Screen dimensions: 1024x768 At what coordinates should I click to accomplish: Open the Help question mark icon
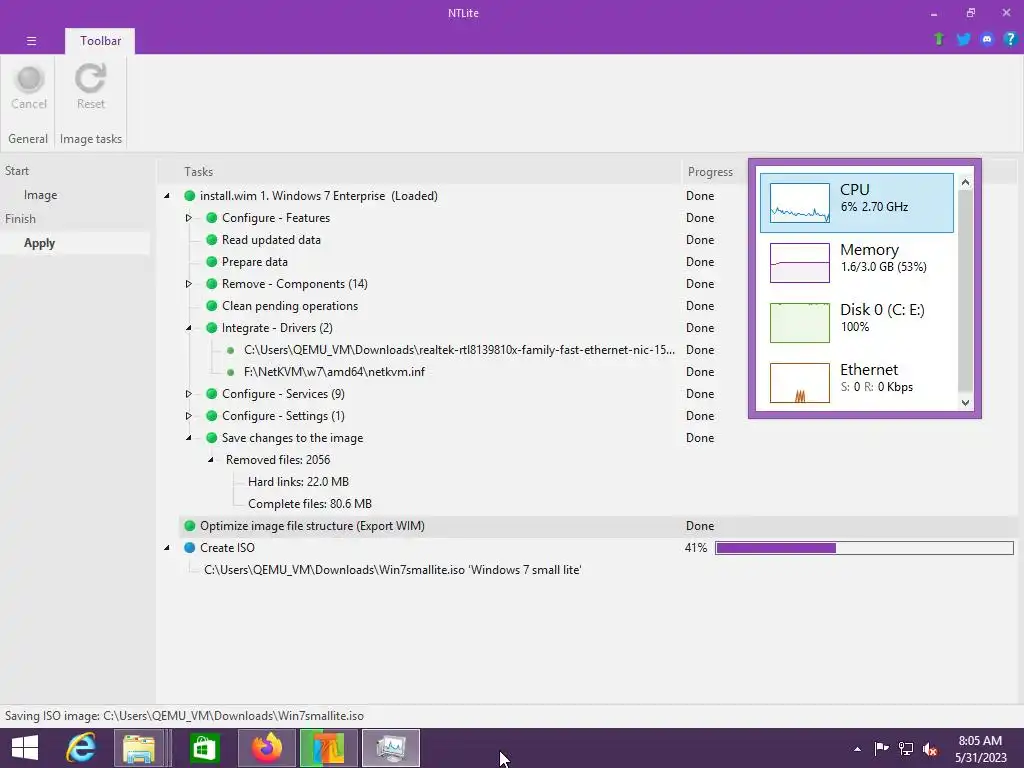1010,39
